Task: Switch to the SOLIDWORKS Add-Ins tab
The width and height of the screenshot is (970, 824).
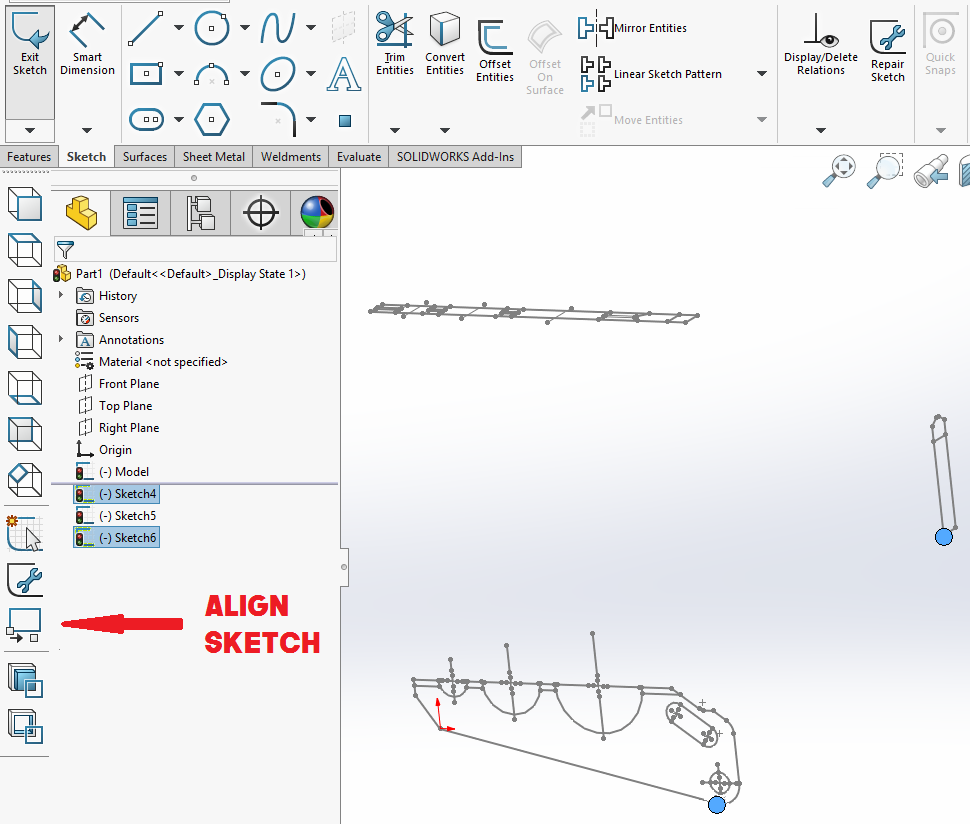Action: click(x=455, y=157)
